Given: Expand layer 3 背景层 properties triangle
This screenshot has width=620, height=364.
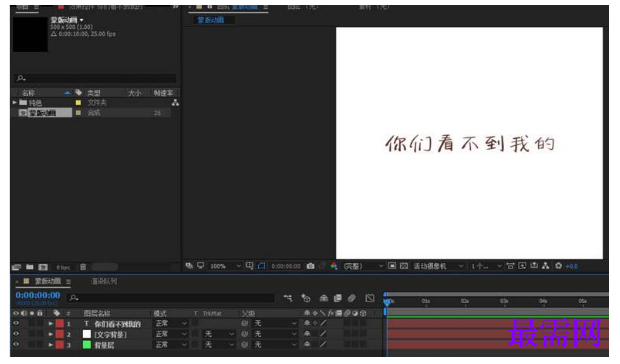Looking at the screenshot, I should tap(51, 345).
